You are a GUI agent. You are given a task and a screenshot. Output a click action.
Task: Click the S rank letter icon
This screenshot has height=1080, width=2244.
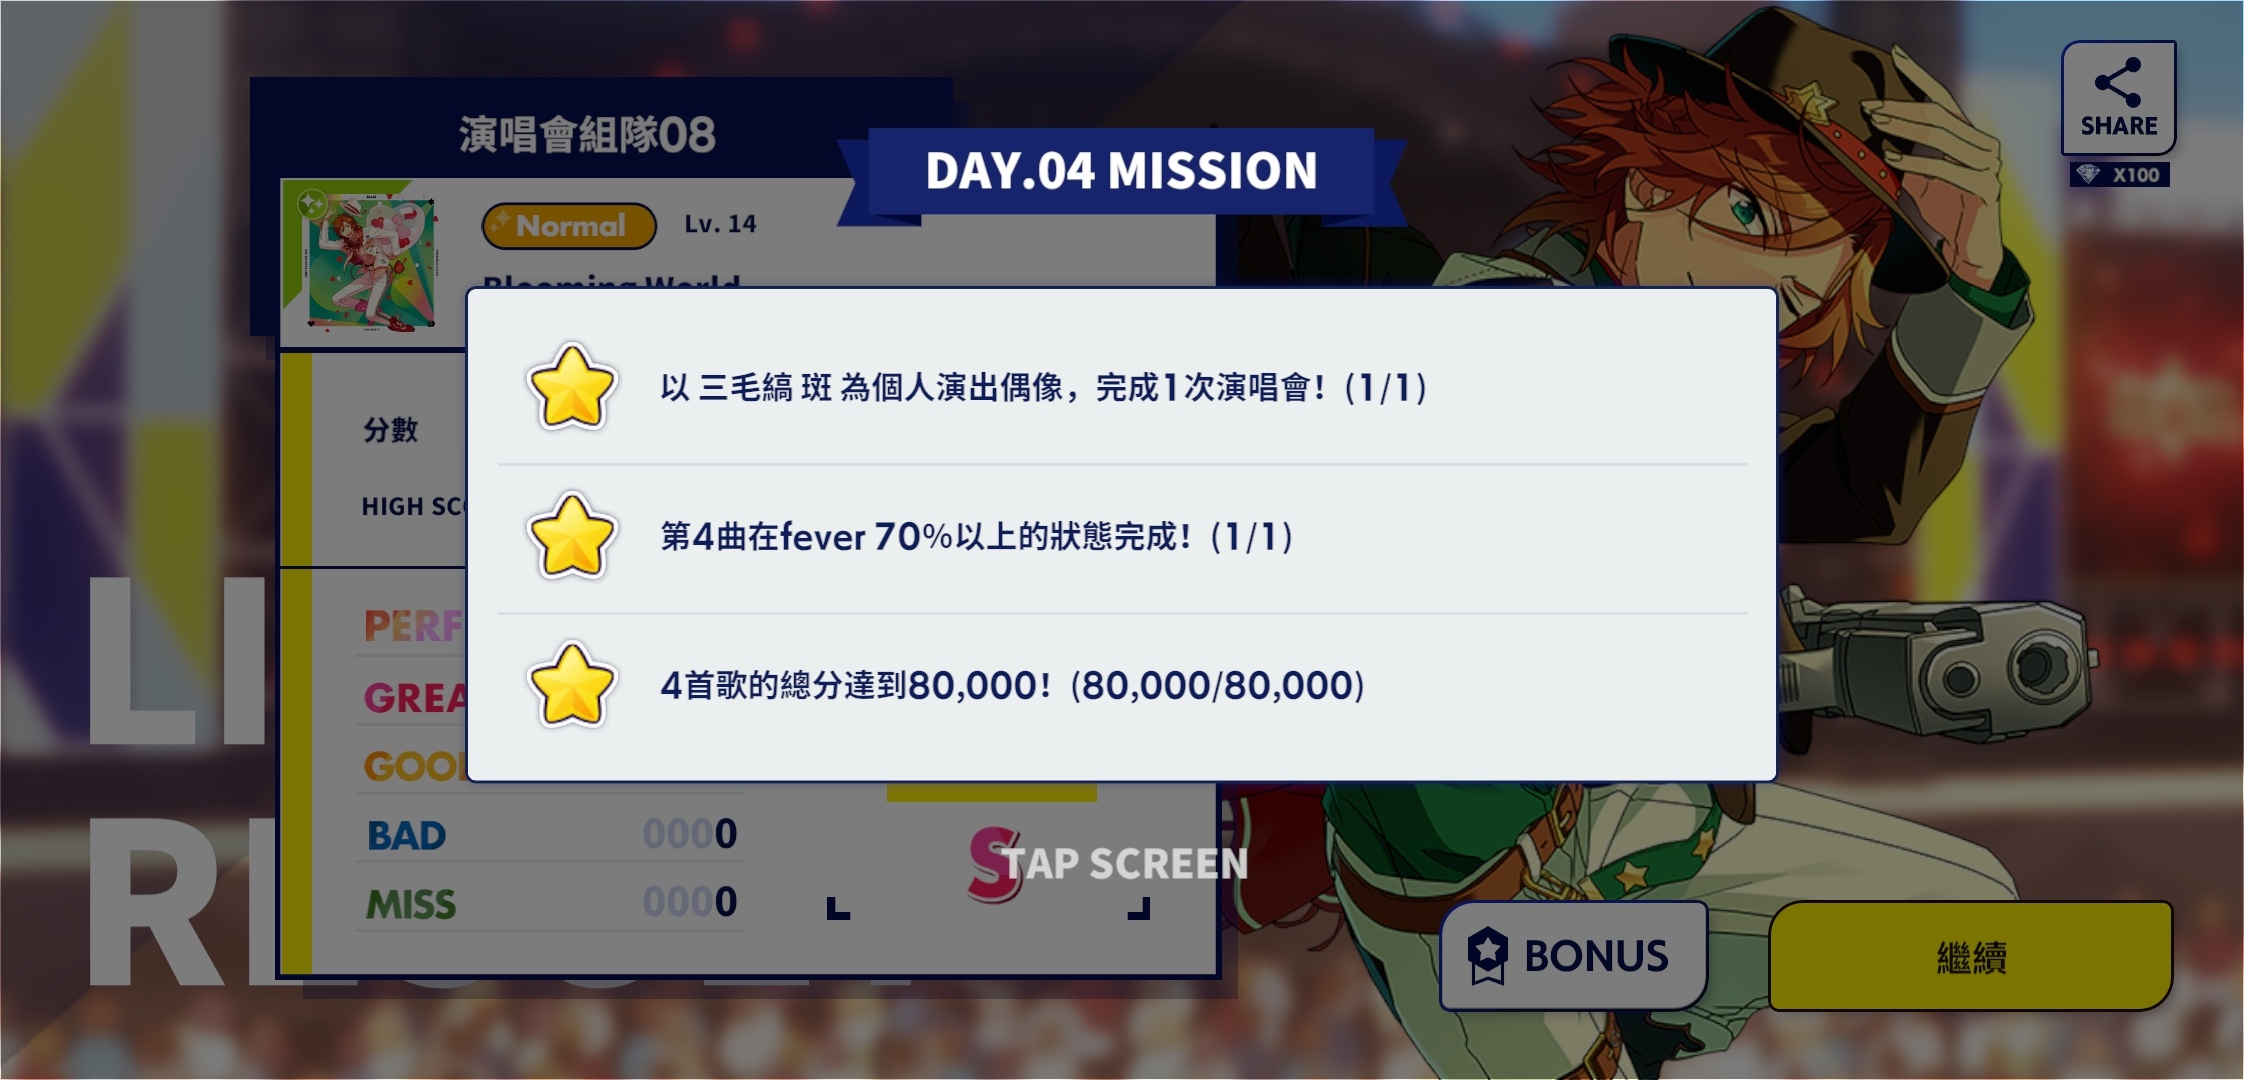click(x=994, y=864)
